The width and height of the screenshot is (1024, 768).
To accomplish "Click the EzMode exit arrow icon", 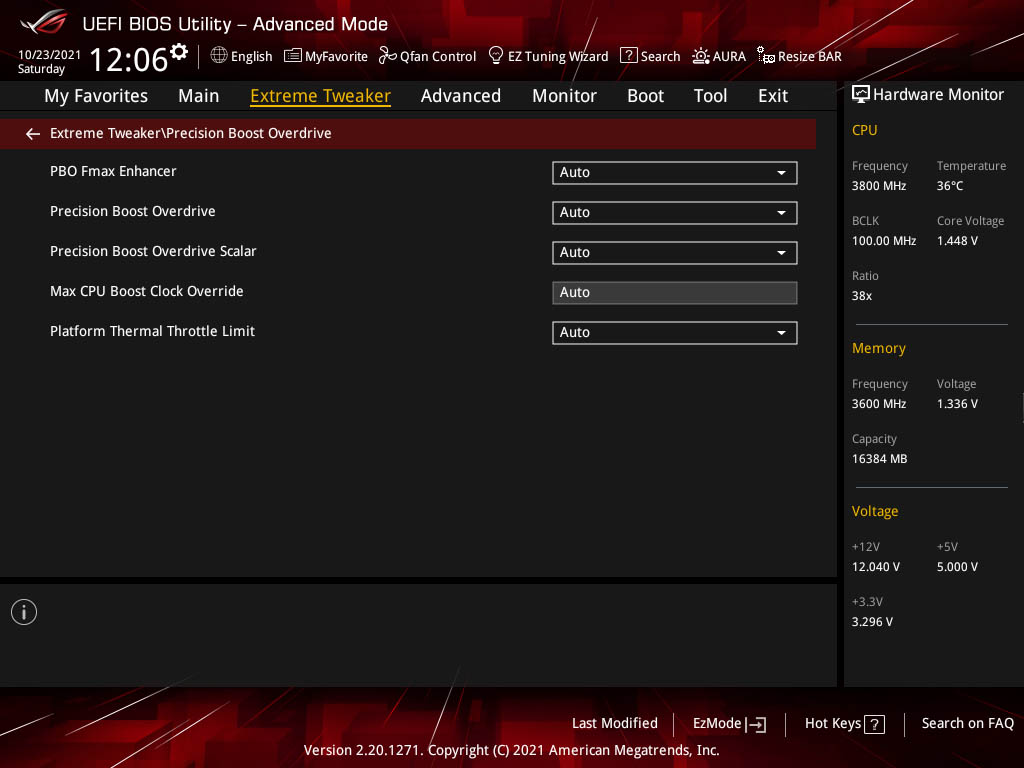I will [756, 724].
